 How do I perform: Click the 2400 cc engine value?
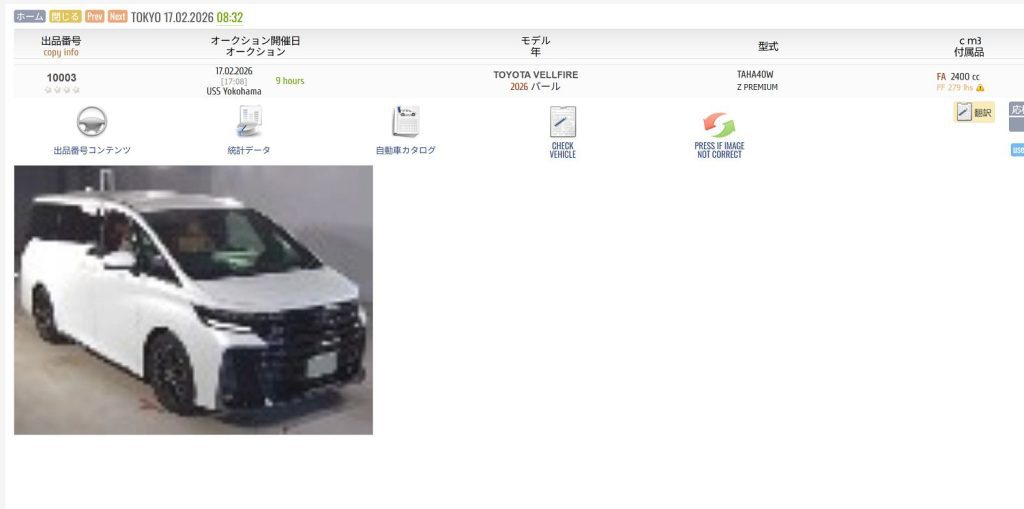click(x=965, y=76)
